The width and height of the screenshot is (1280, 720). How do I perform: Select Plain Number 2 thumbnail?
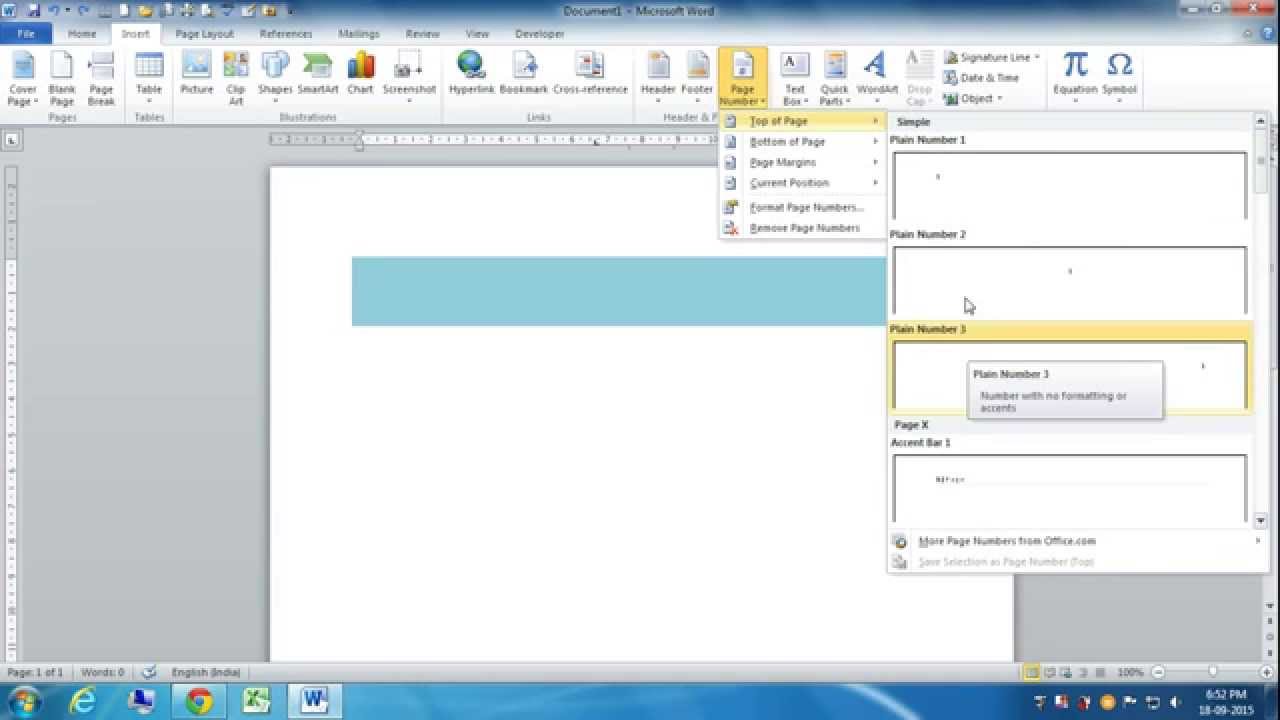coord(1069,280)
